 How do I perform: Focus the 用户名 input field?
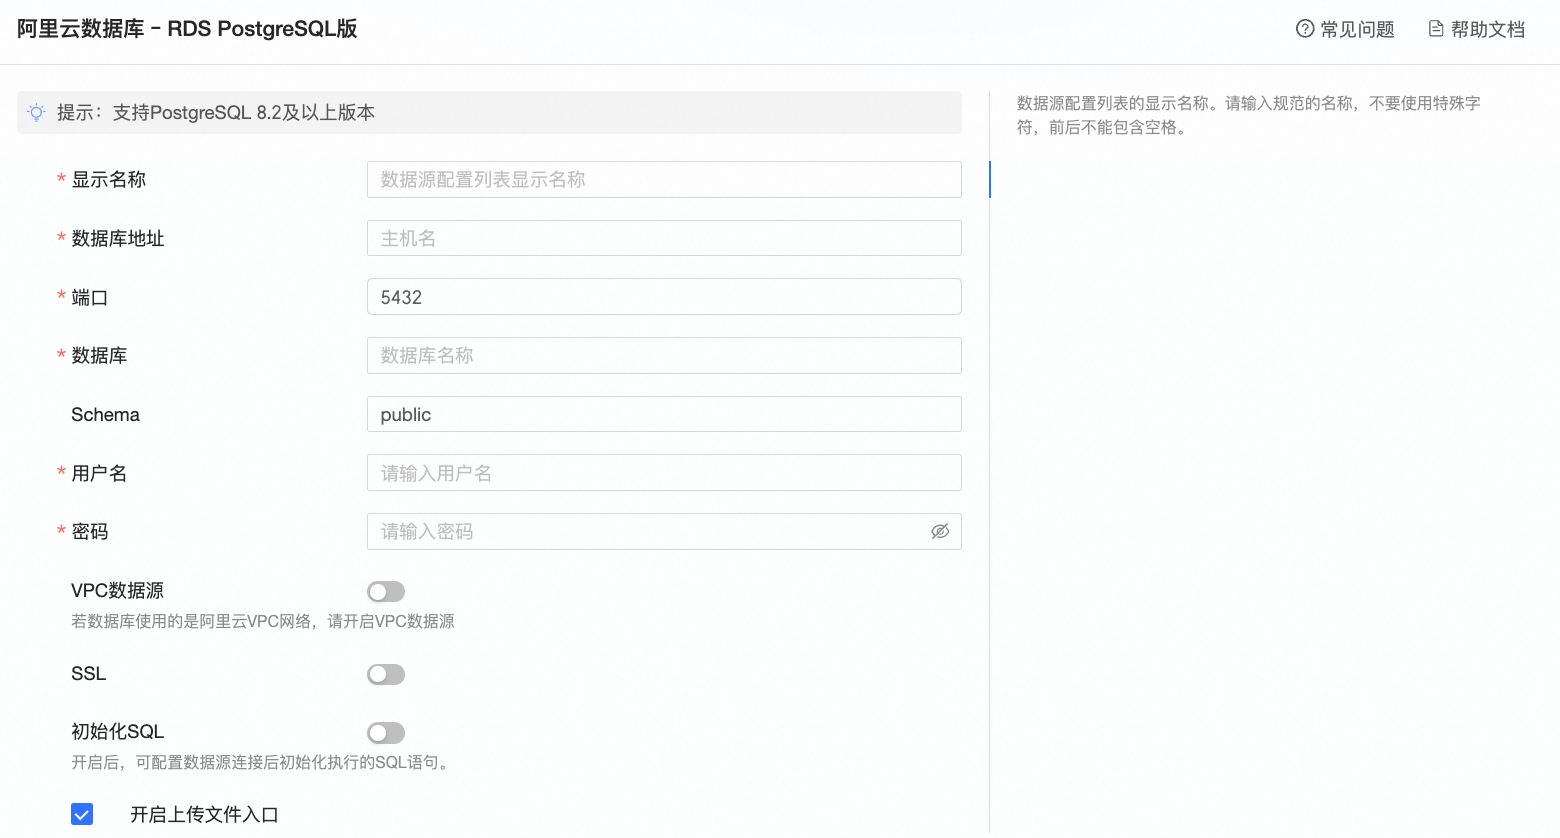pyautogui.click(x=664, y=473)
